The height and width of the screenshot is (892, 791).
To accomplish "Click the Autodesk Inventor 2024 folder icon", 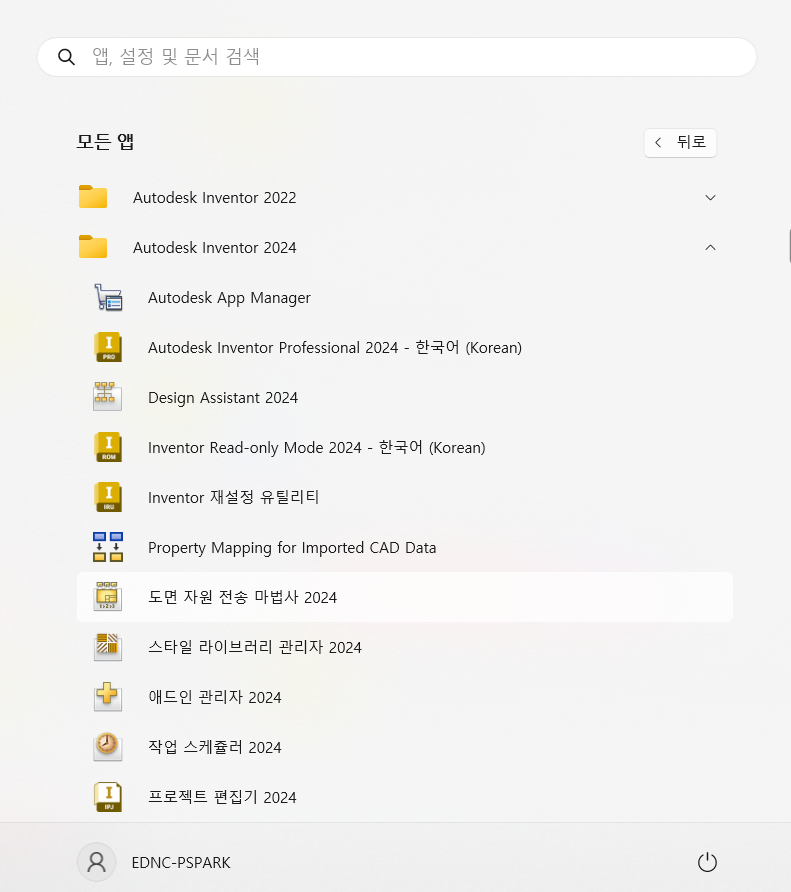I will (x=93, y=247).
